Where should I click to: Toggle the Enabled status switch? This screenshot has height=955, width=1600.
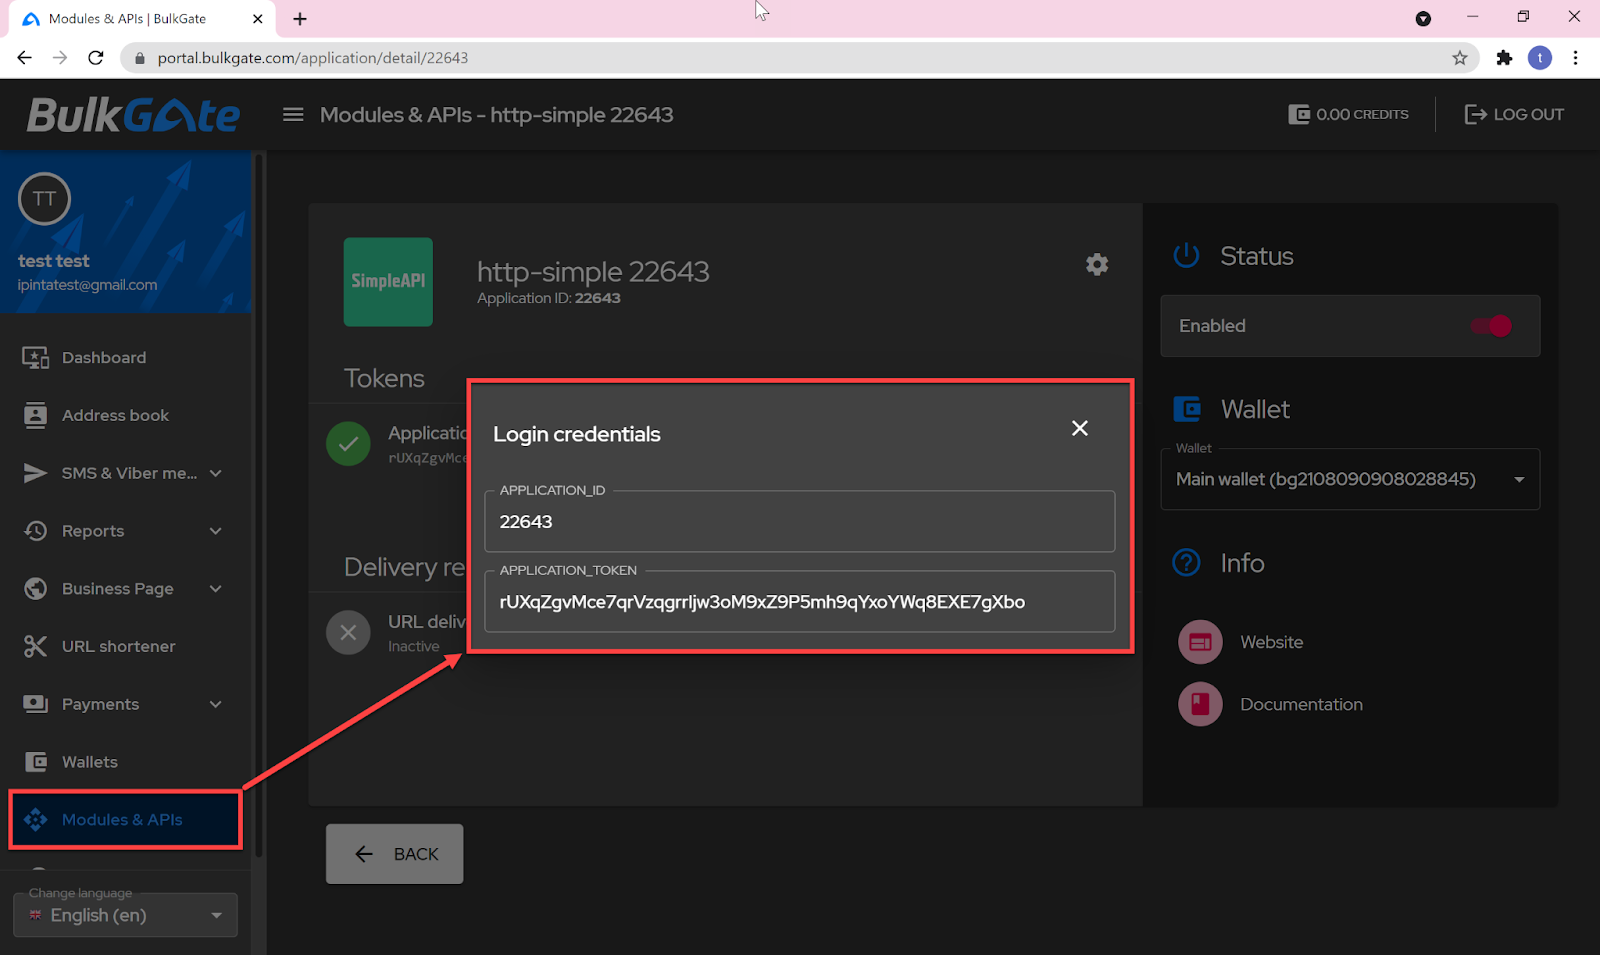pos(1491,326)
